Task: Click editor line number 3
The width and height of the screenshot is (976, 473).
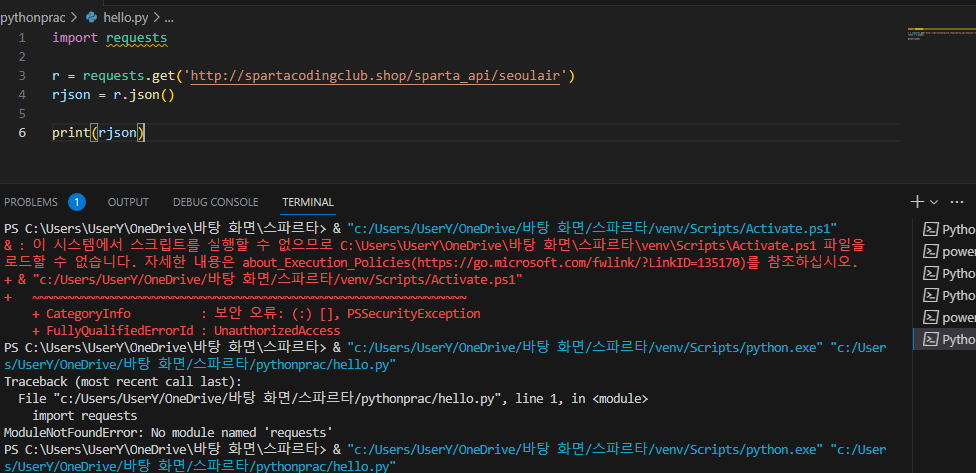Action: tap(22, 76)
